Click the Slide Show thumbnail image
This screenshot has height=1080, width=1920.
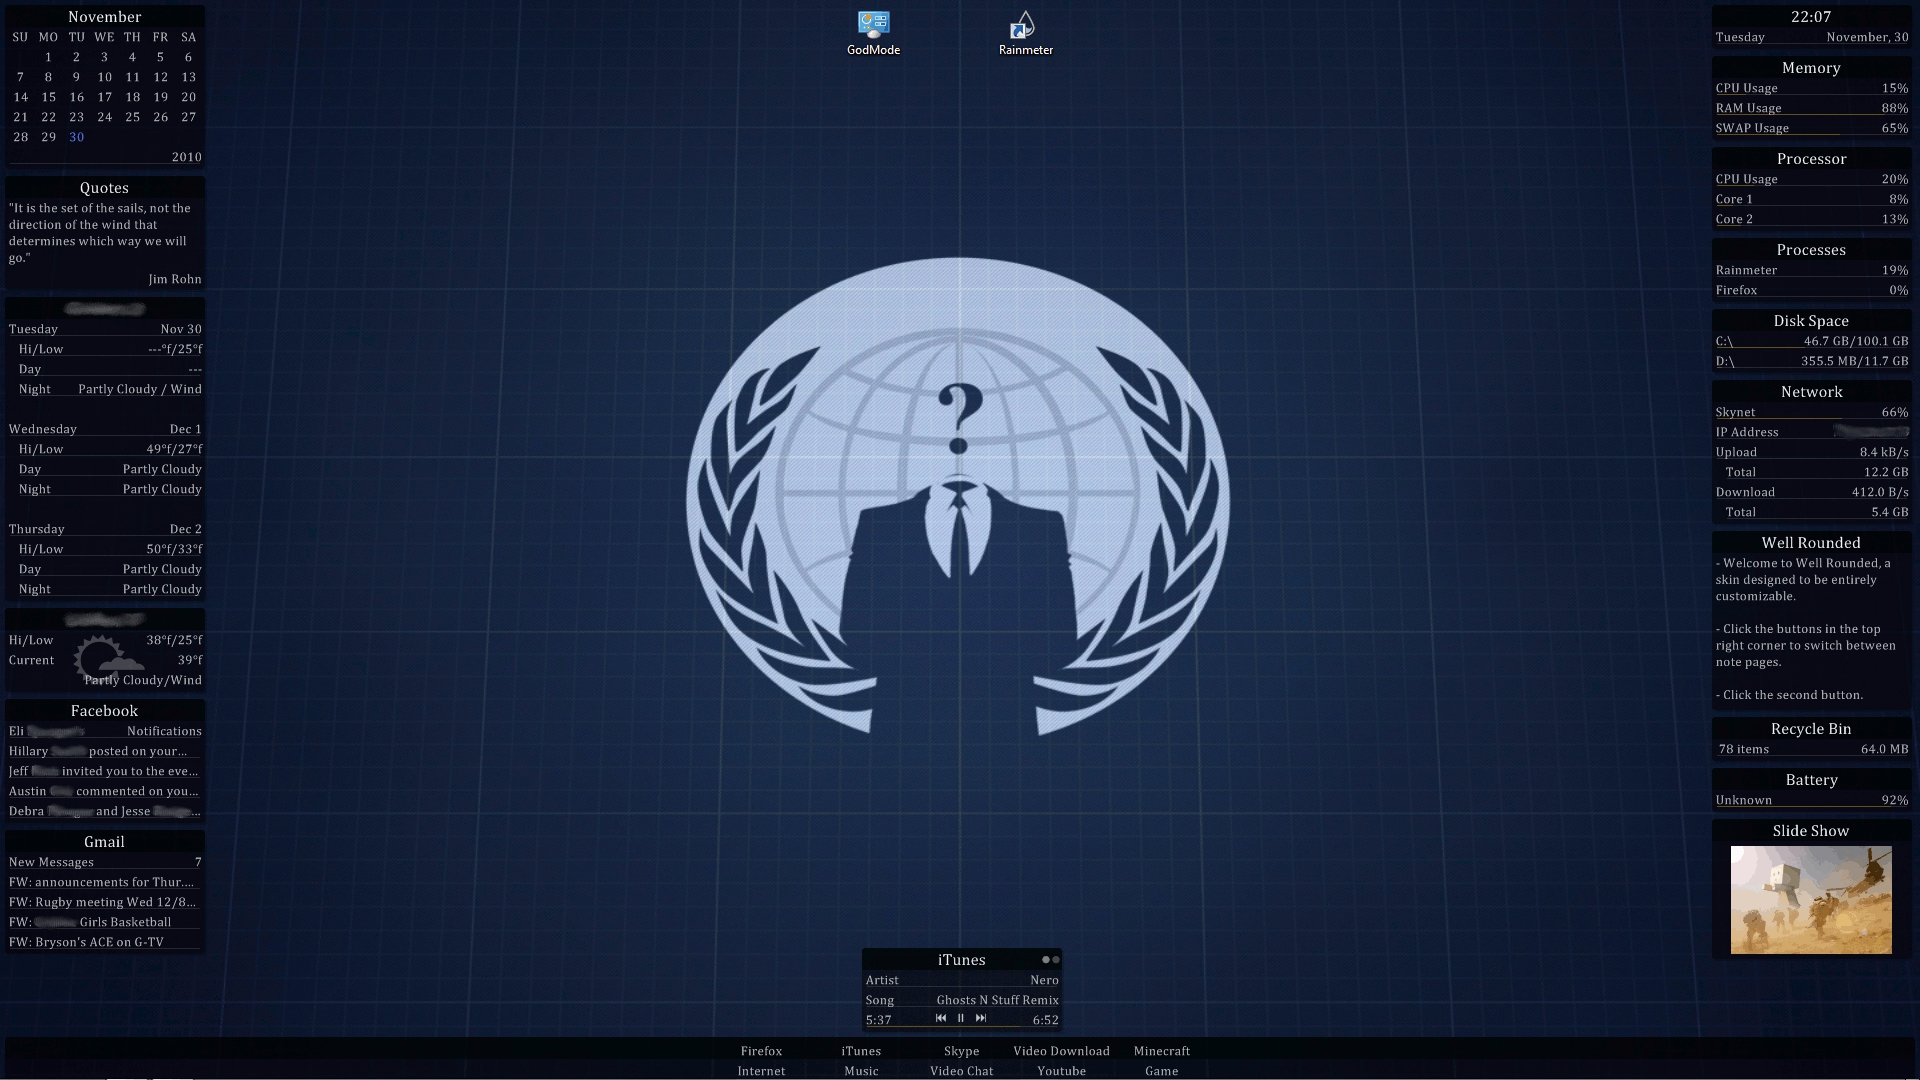tap(1811, 899)
